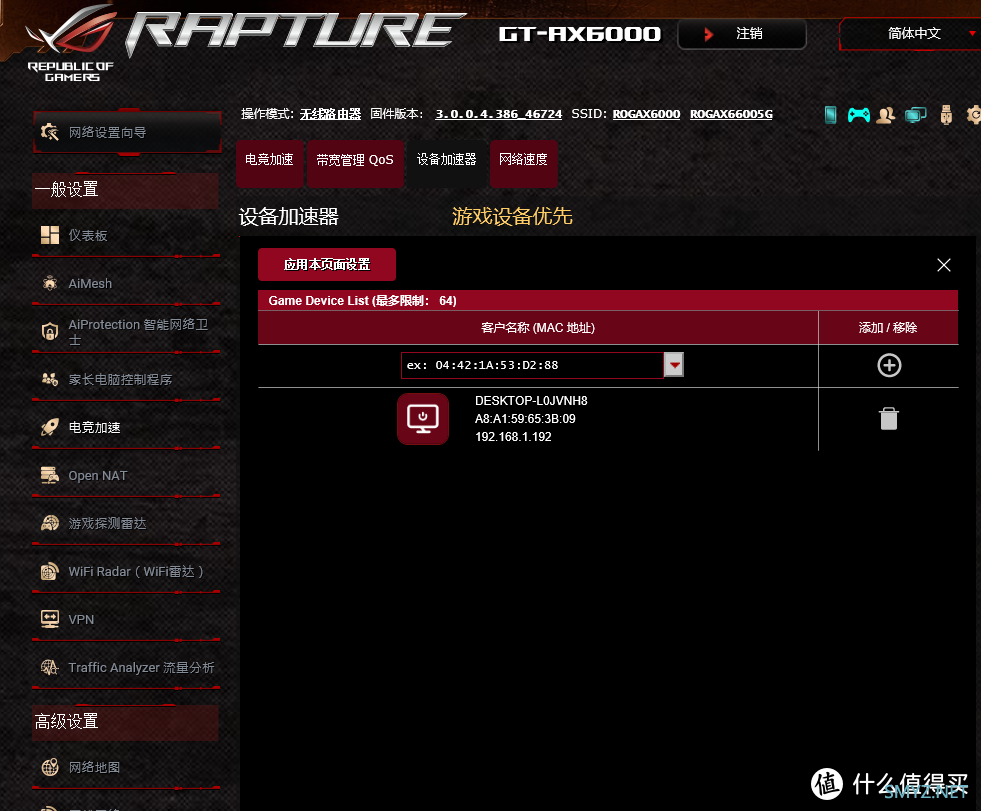Open the 无线路由器 operation mode link
981x811 pixels.
coord(330,114)
